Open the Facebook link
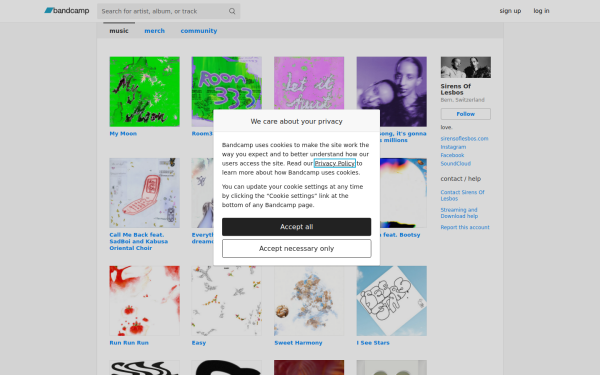This screenshot has width=600, height=375. pos(452,155)
